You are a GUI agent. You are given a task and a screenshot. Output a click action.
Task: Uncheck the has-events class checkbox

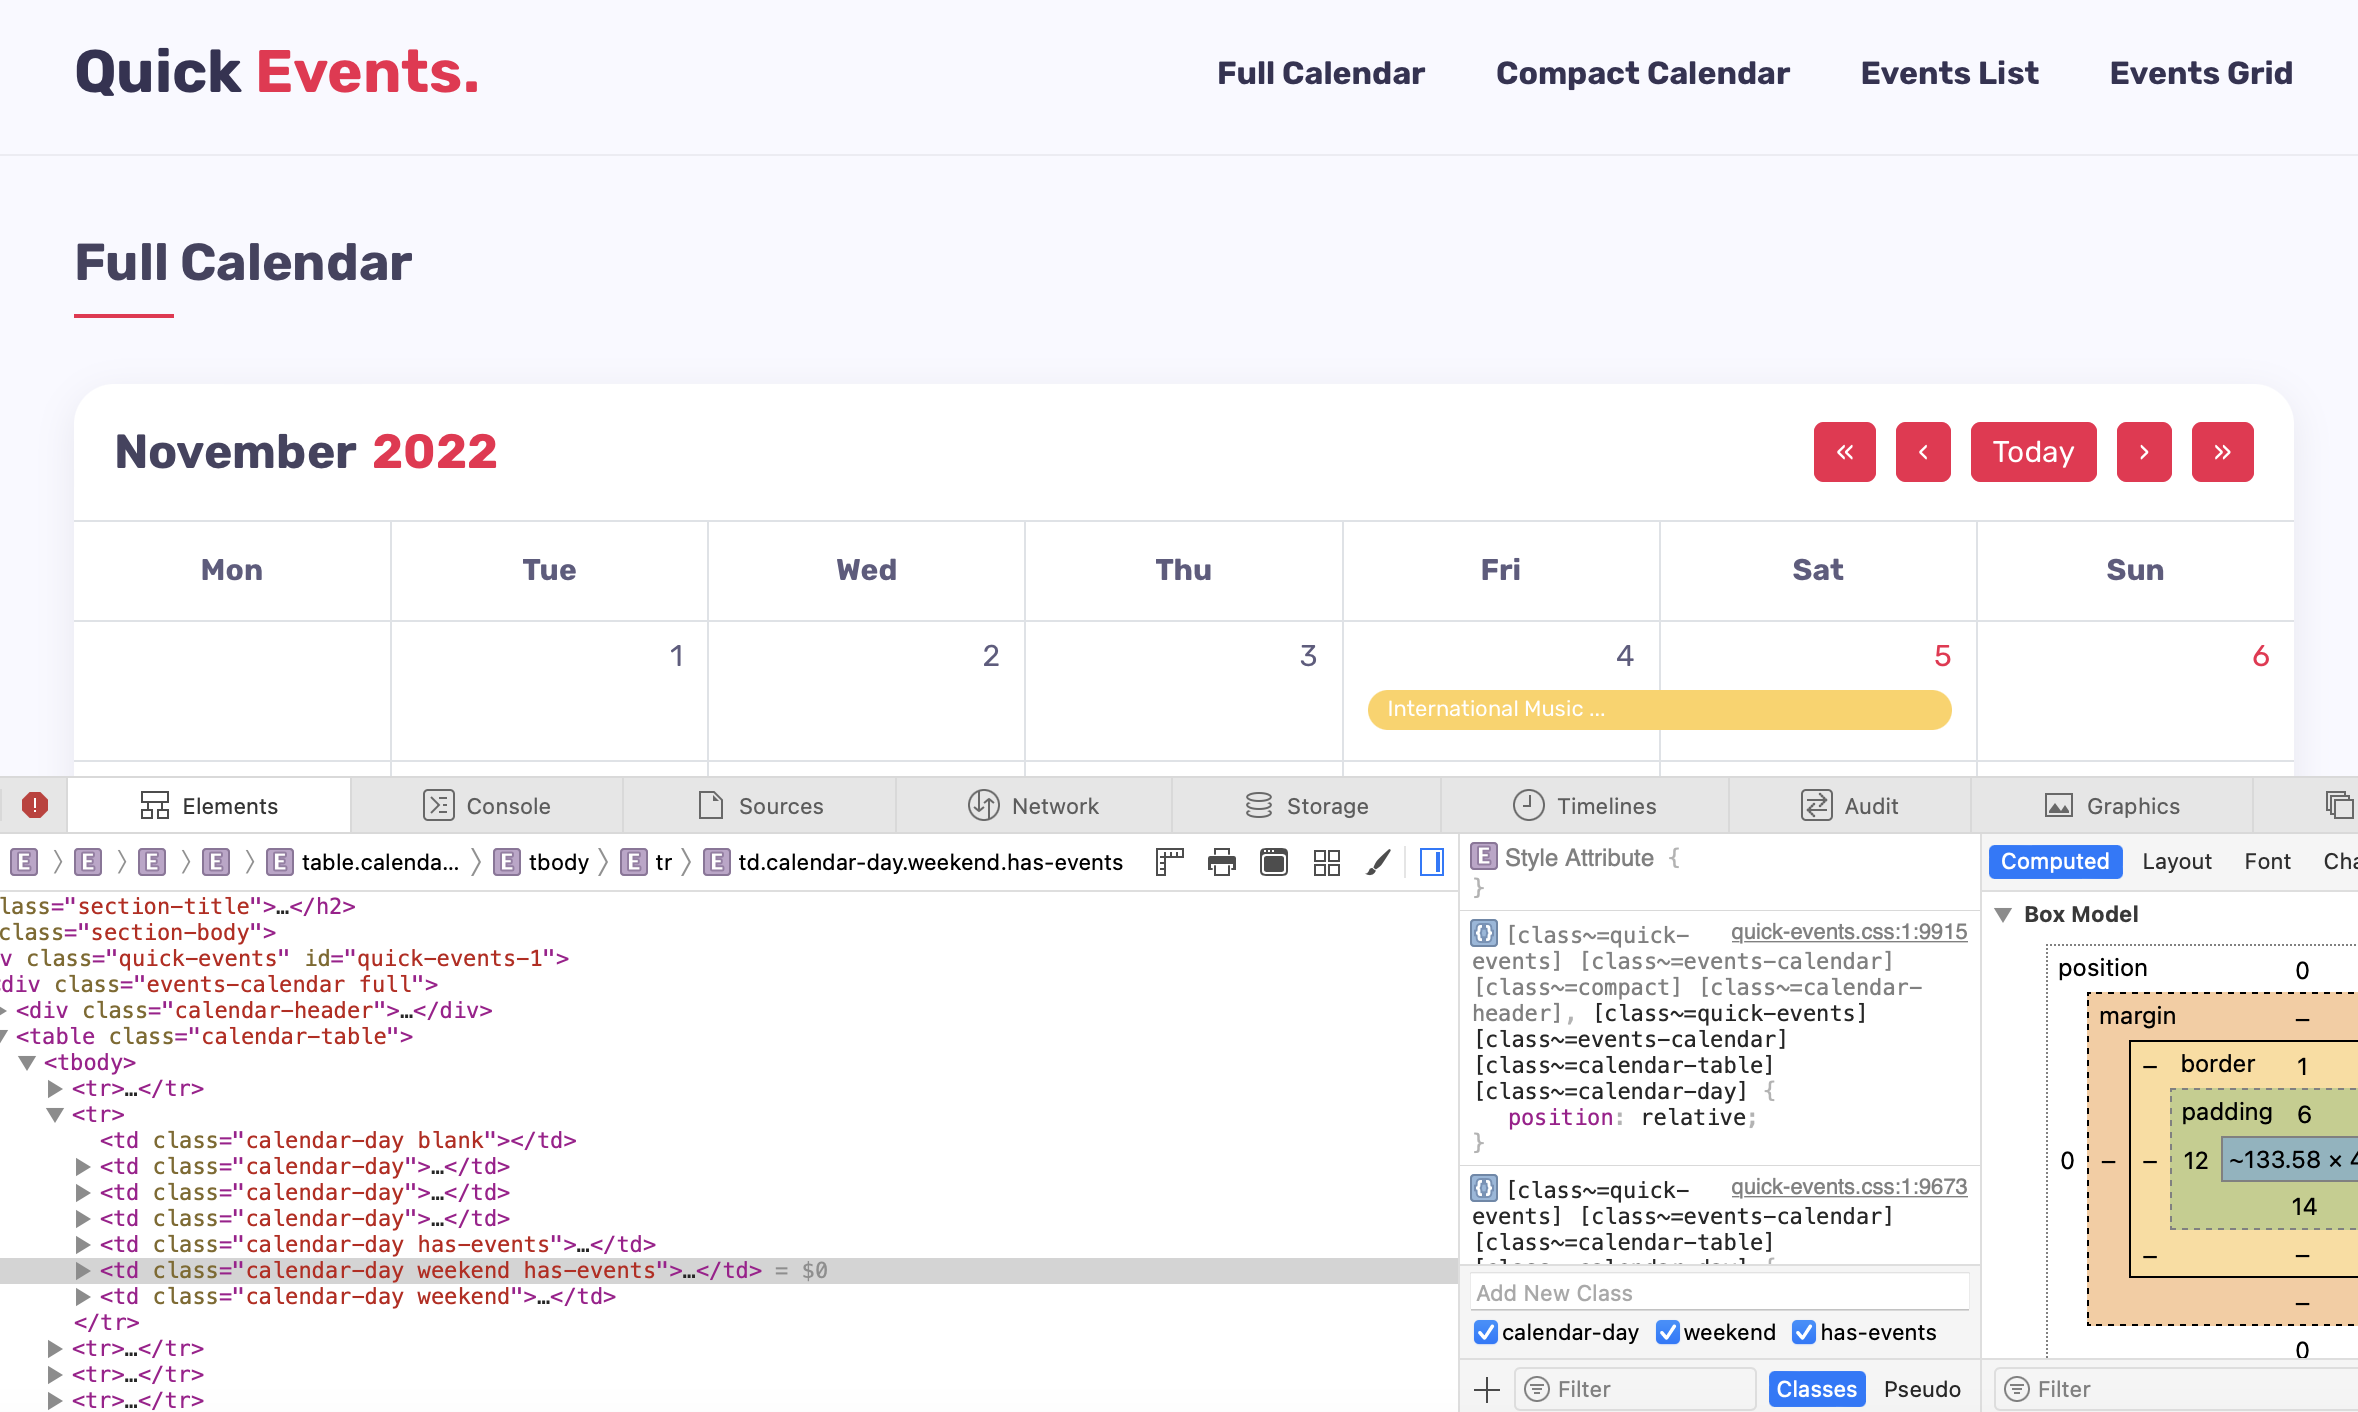pyautogui.click(x=1804, y=1332)
